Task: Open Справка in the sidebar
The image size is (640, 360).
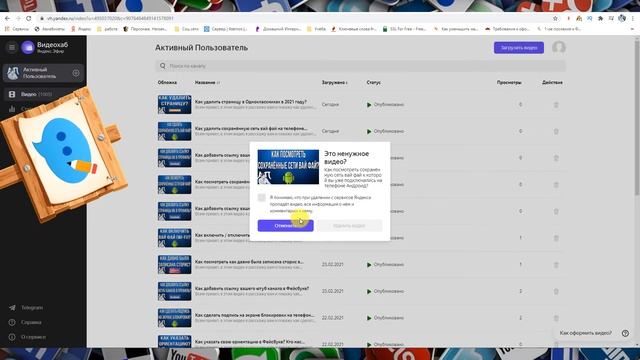Action: coord(26,322)
